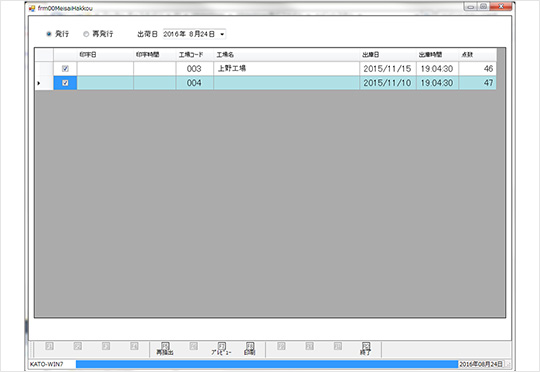The height and width of the screenshot is (372, 540).
Task: Open print preview with the プレビュー button
Action: [221, 349]
